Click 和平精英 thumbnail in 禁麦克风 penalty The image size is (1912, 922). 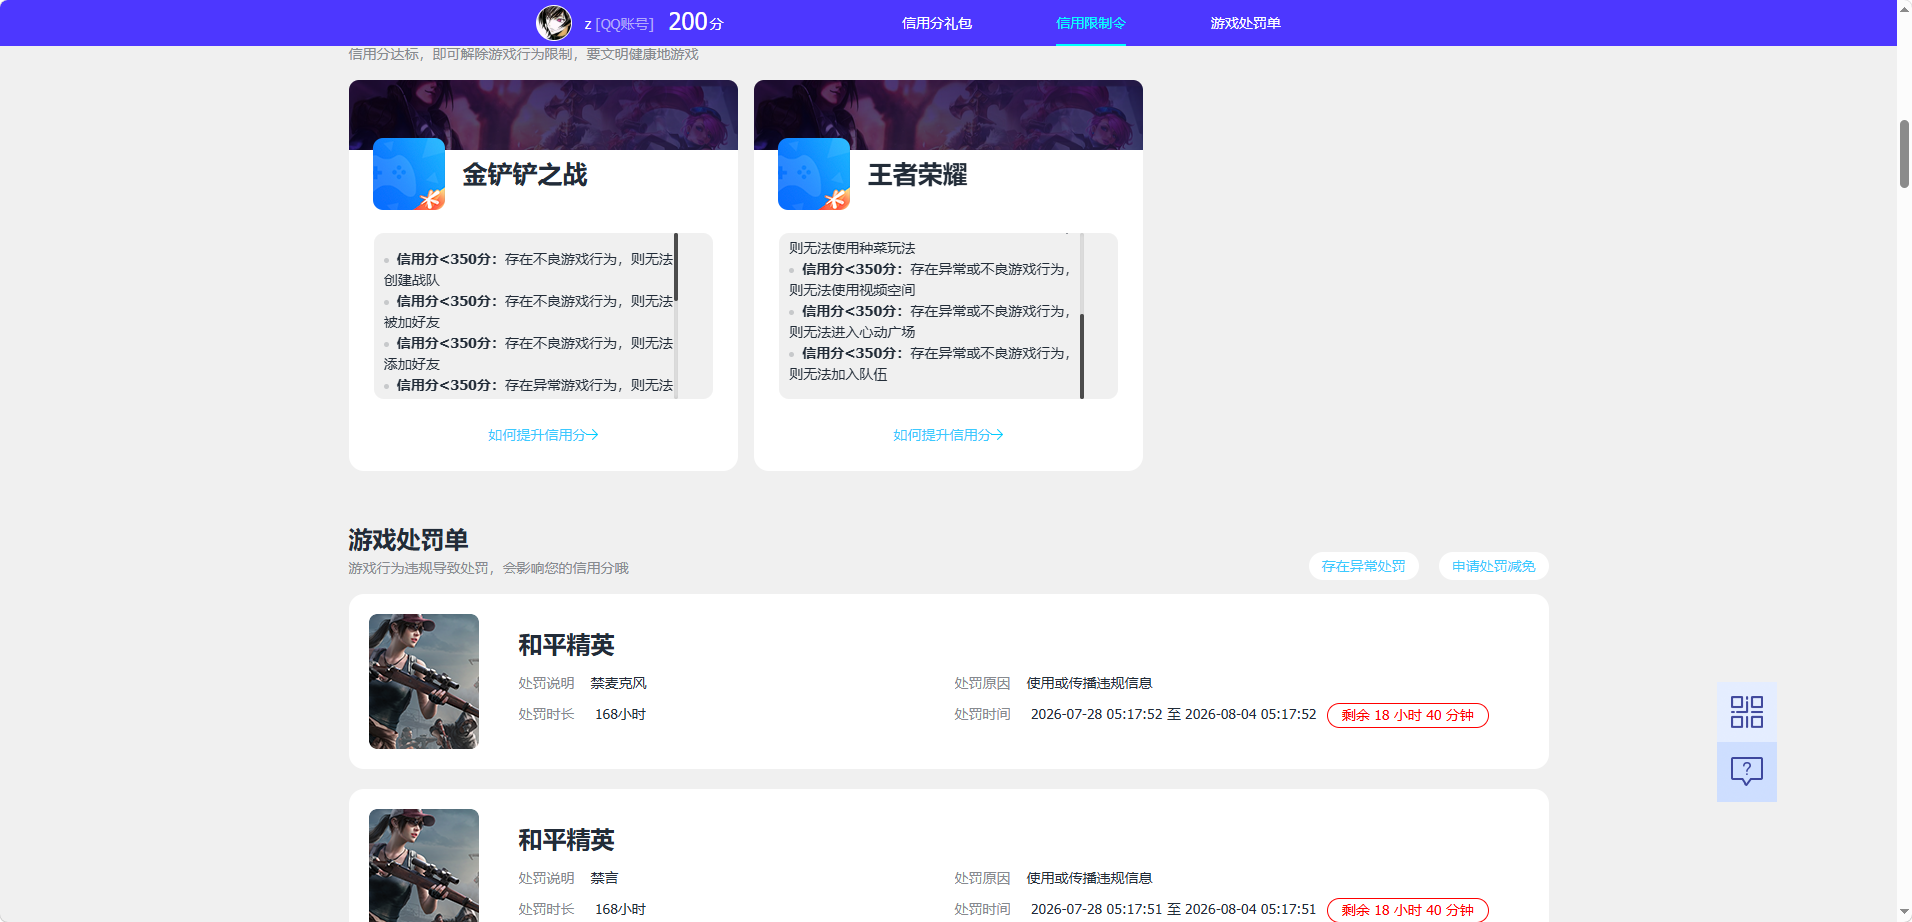click(424, 681)
